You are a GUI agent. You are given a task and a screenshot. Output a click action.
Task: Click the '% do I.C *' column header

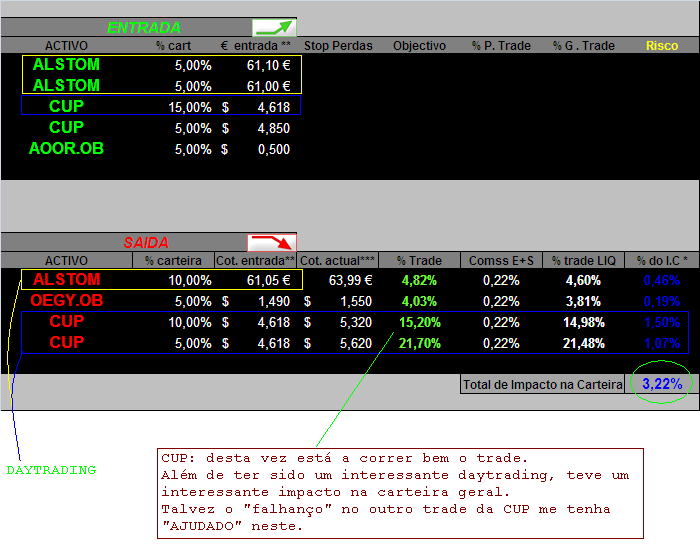tap(662, 260)
